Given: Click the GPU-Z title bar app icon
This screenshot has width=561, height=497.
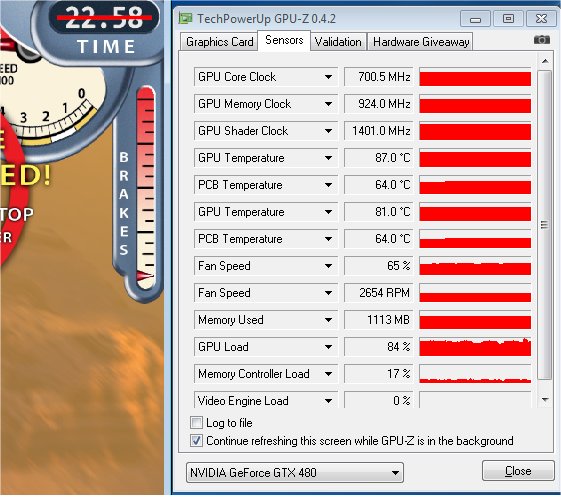Looking at the screenshot, I should [x=185, y=18].
